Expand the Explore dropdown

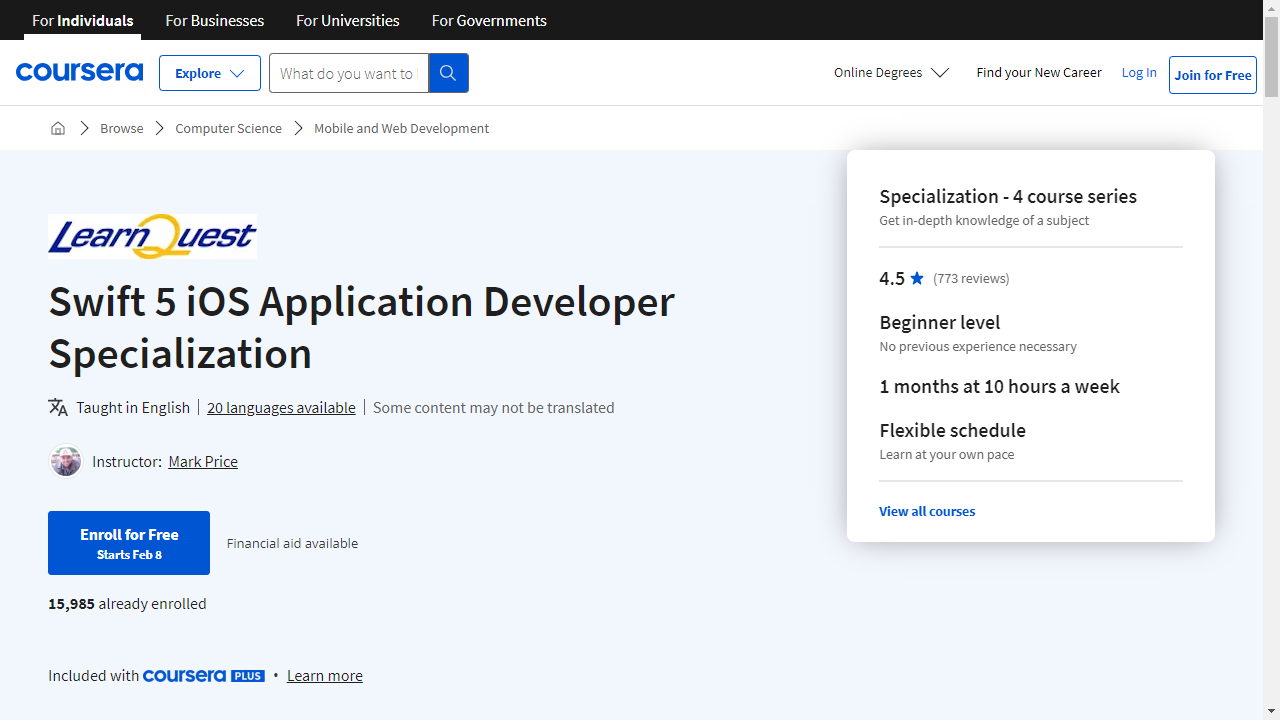[x=210, y=73]
